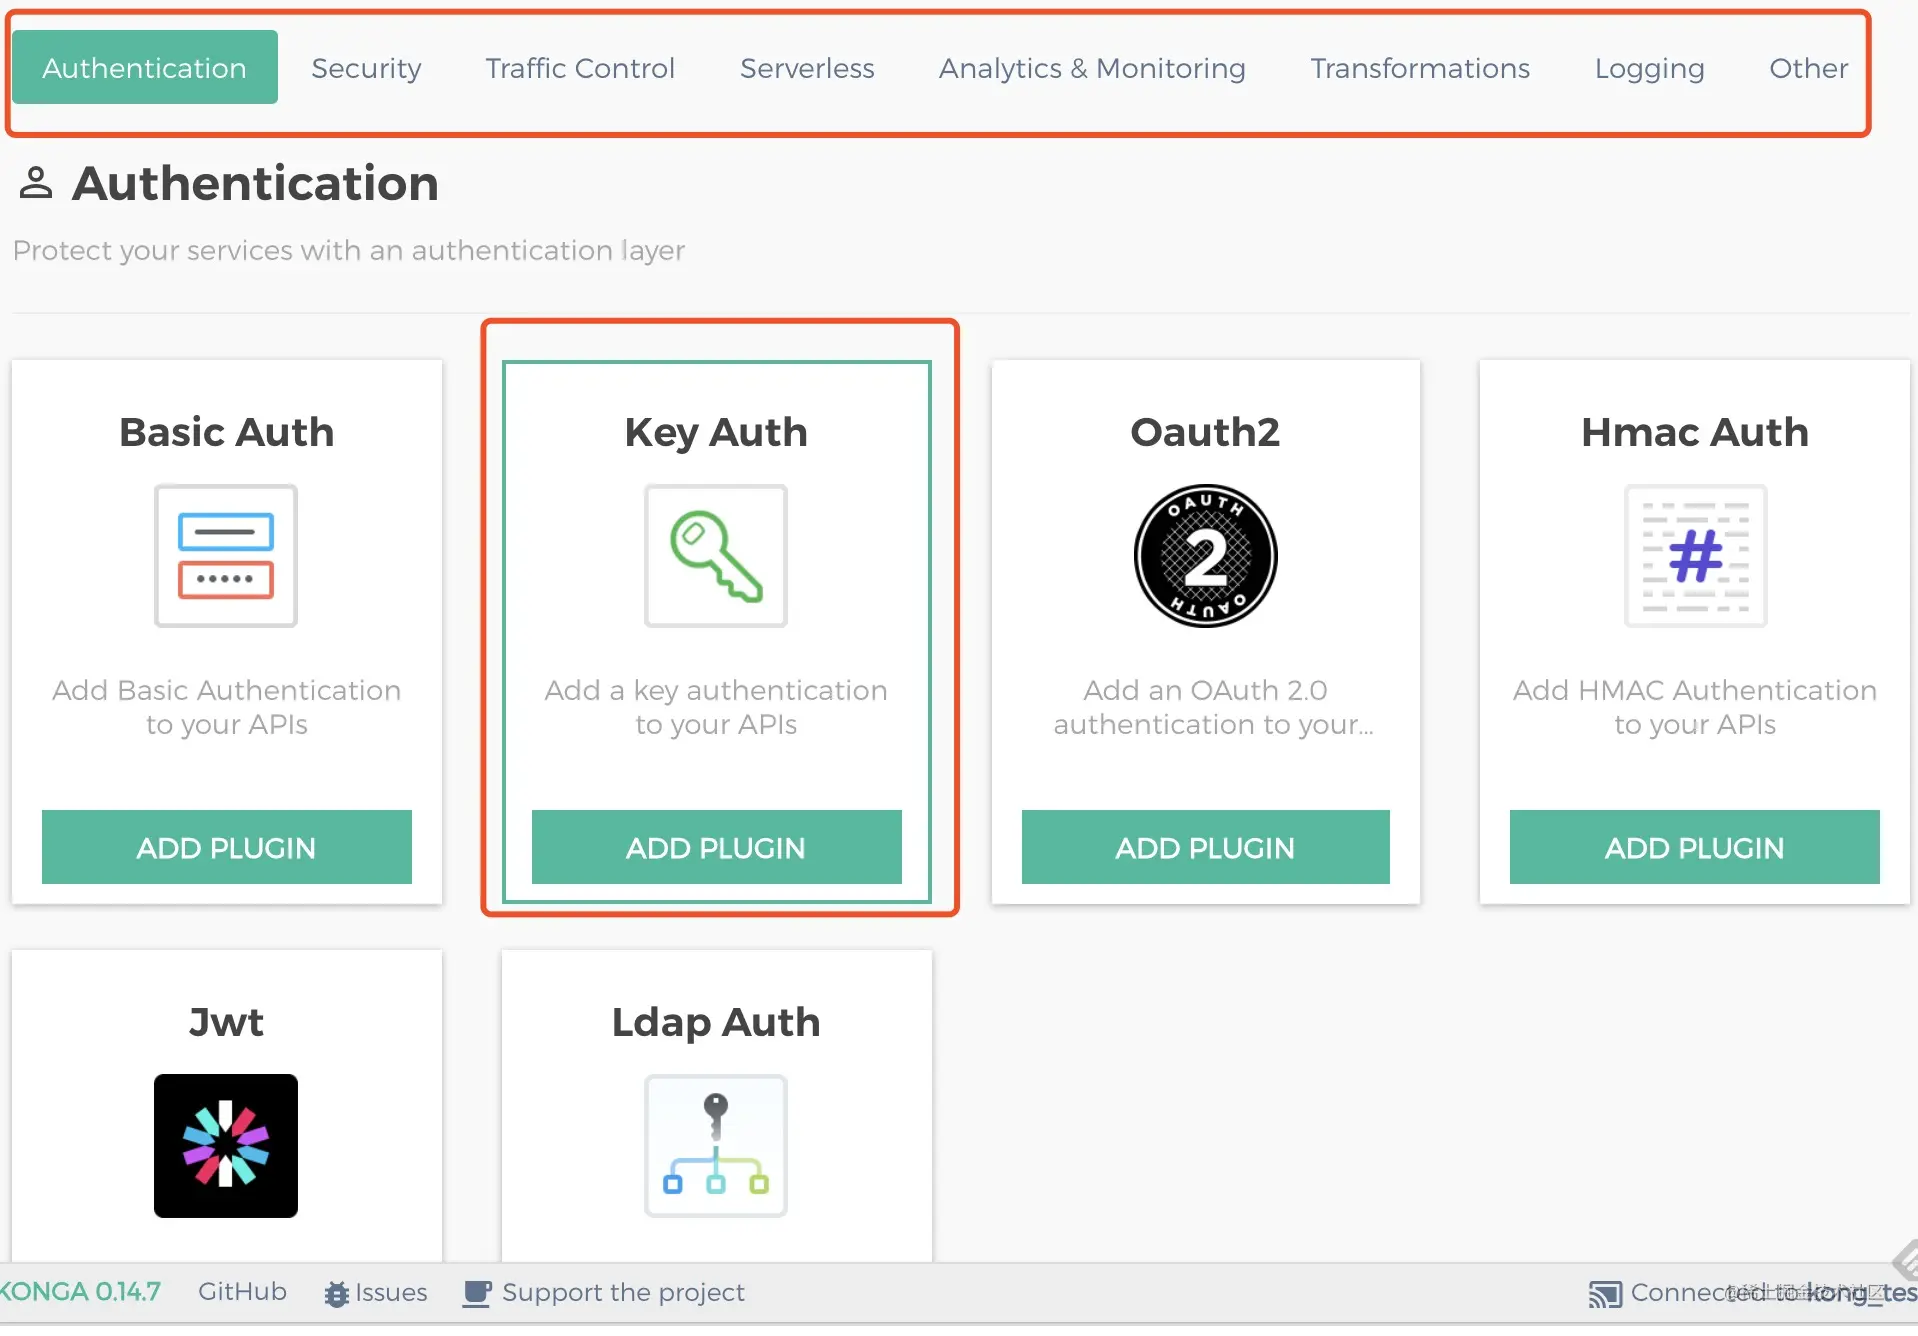
Task: Click the person icon beside the Authentication heading
Action: click(x=36, y=183)
